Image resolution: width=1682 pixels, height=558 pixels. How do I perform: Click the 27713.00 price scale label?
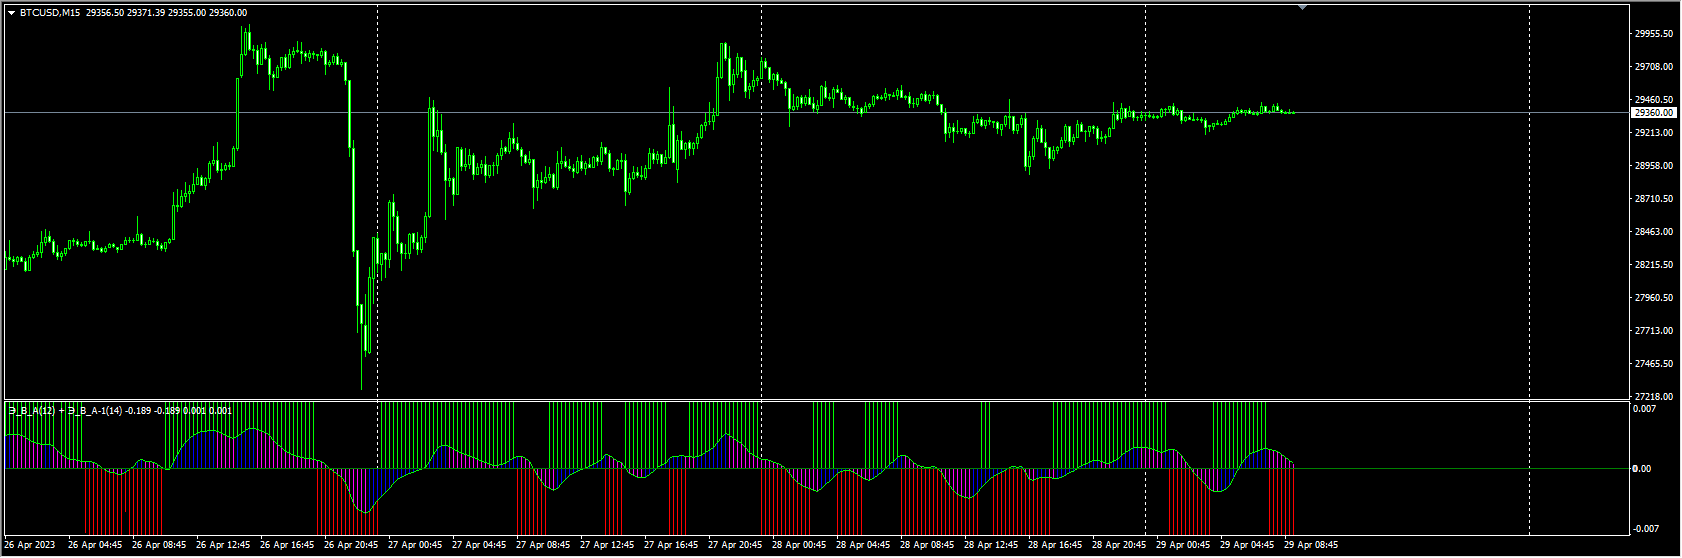[1654, 331]
